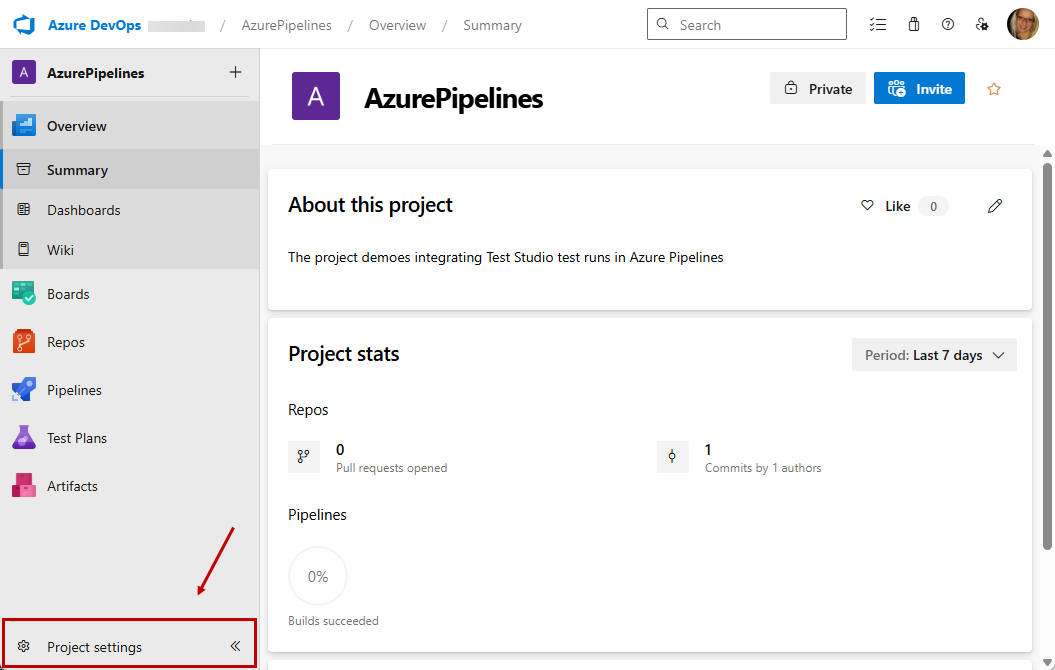The width and height of the screenshot is (1055, 670).
Task: Favorite the project with star icon
Action: point(994,89)
